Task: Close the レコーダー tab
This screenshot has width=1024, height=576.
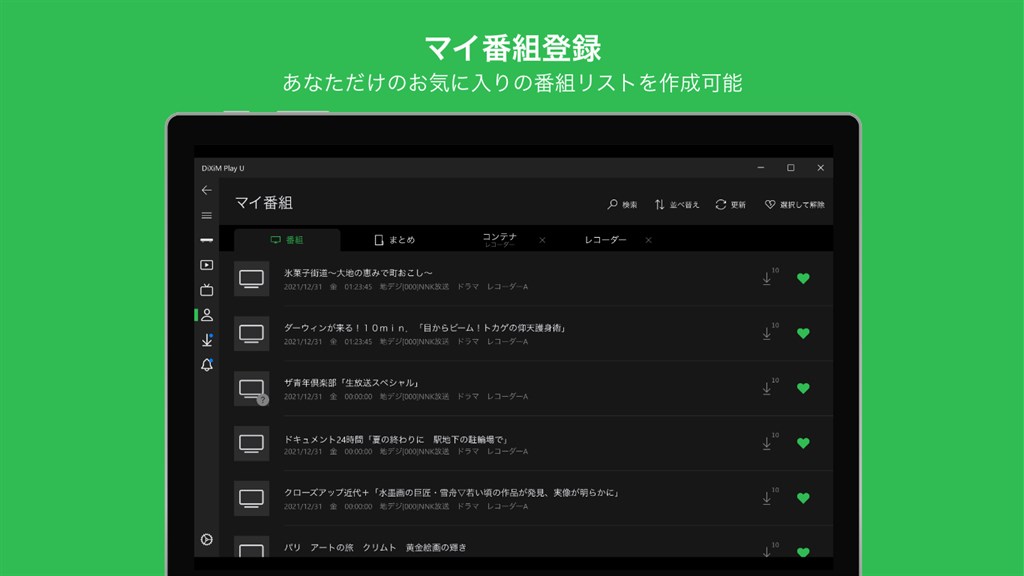Action: pos(648,240)
